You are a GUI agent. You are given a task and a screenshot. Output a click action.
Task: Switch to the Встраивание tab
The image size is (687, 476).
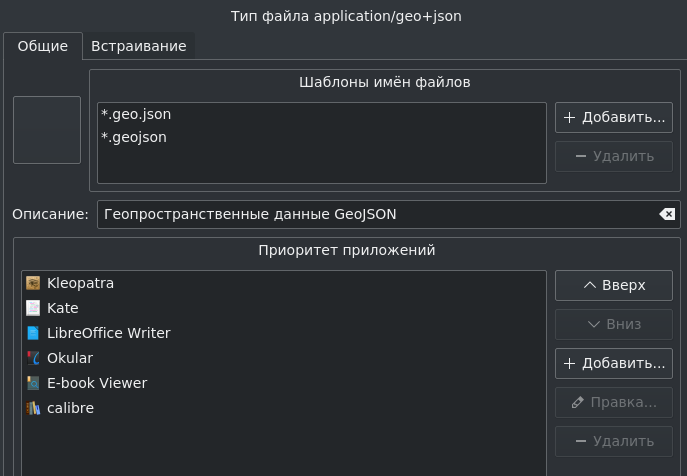pyautogui.click(x=138, y=46)
